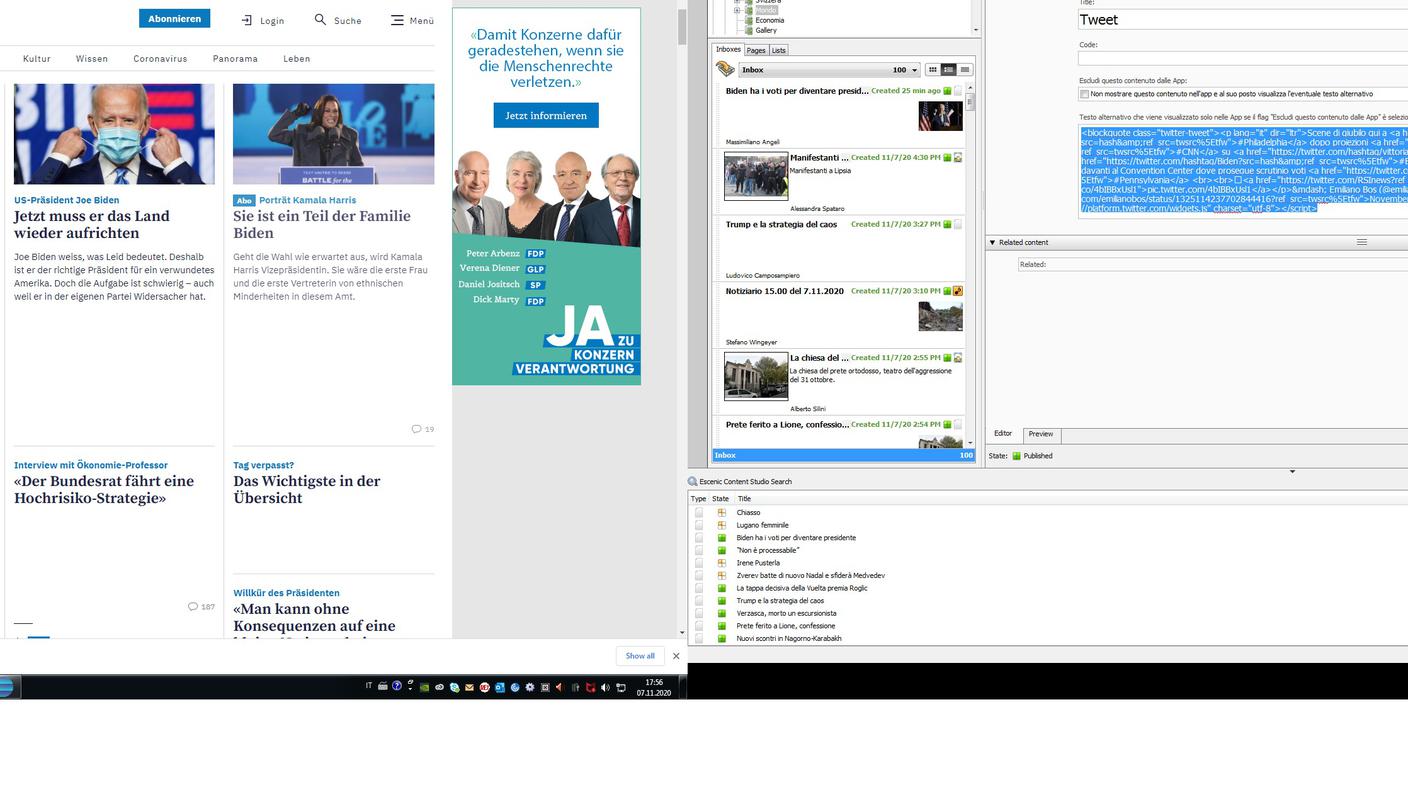
Task: Open headline 'Jetzt muss er das Land wieder aufrichten'
Action: click(x=92, y=224)
